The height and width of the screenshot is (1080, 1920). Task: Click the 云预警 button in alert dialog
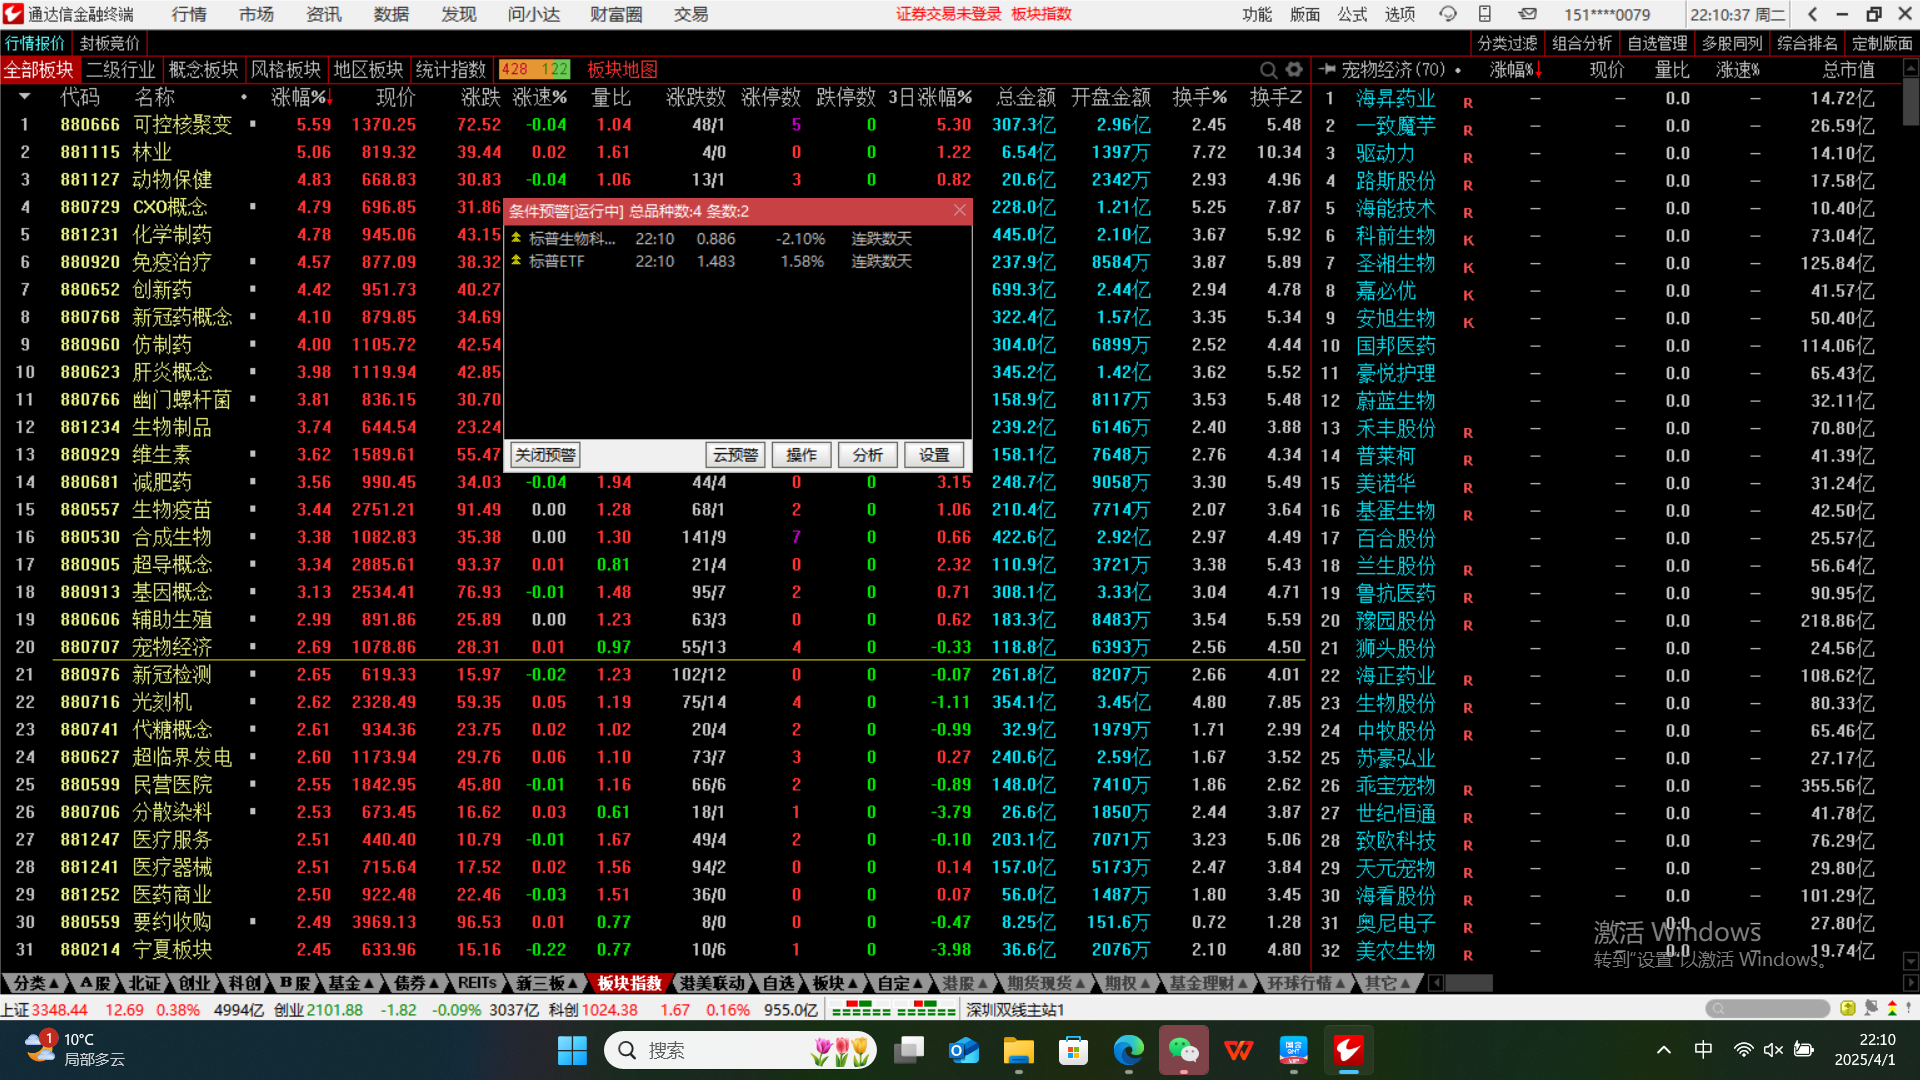tap(735, 455)
